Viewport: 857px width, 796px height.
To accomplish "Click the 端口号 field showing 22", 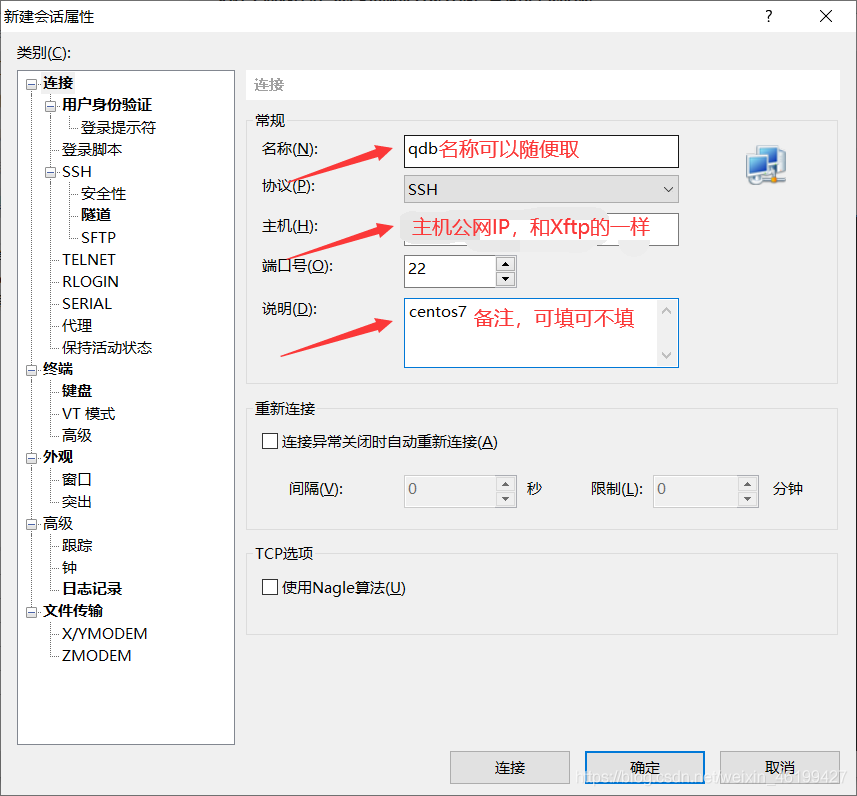I will point(450,271).
